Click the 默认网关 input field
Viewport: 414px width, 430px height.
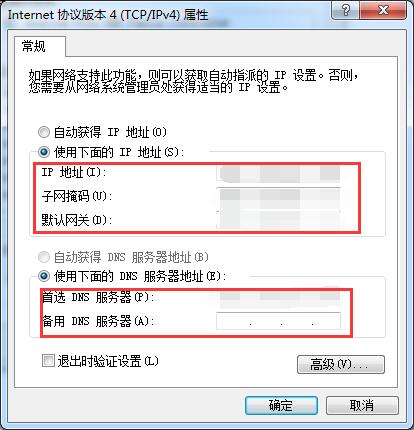pyautogui.click(x=278, y=220)
